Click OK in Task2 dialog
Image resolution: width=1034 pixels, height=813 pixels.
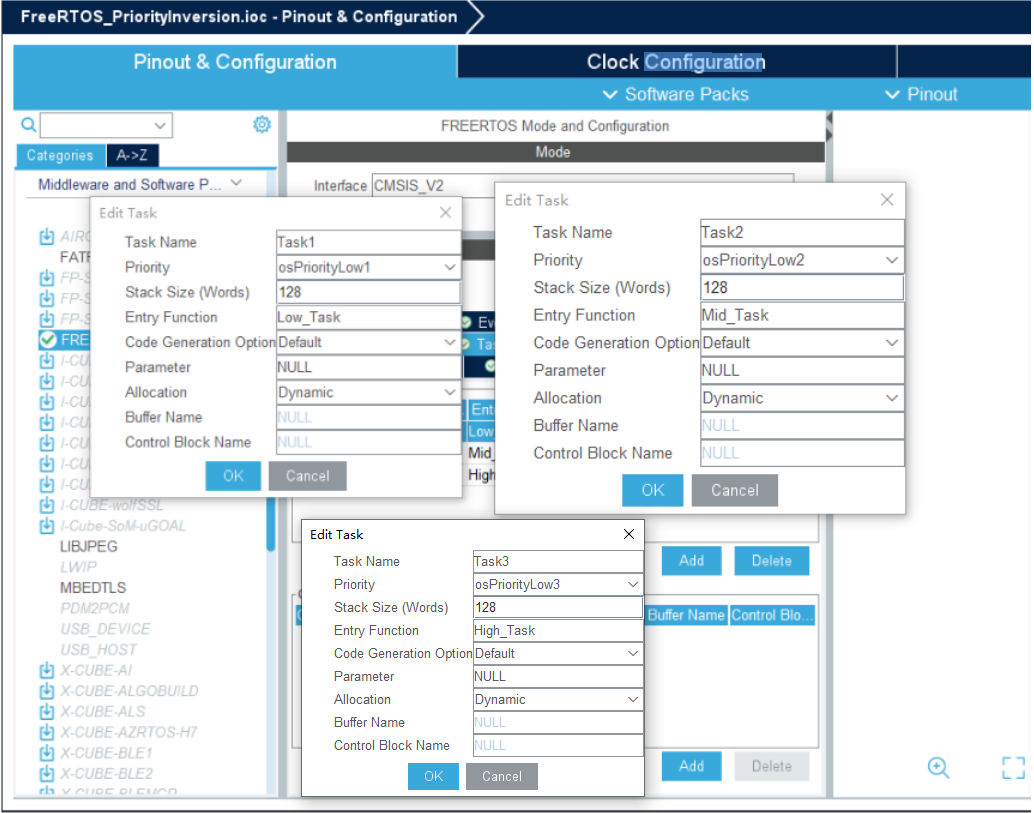point(652,490)
